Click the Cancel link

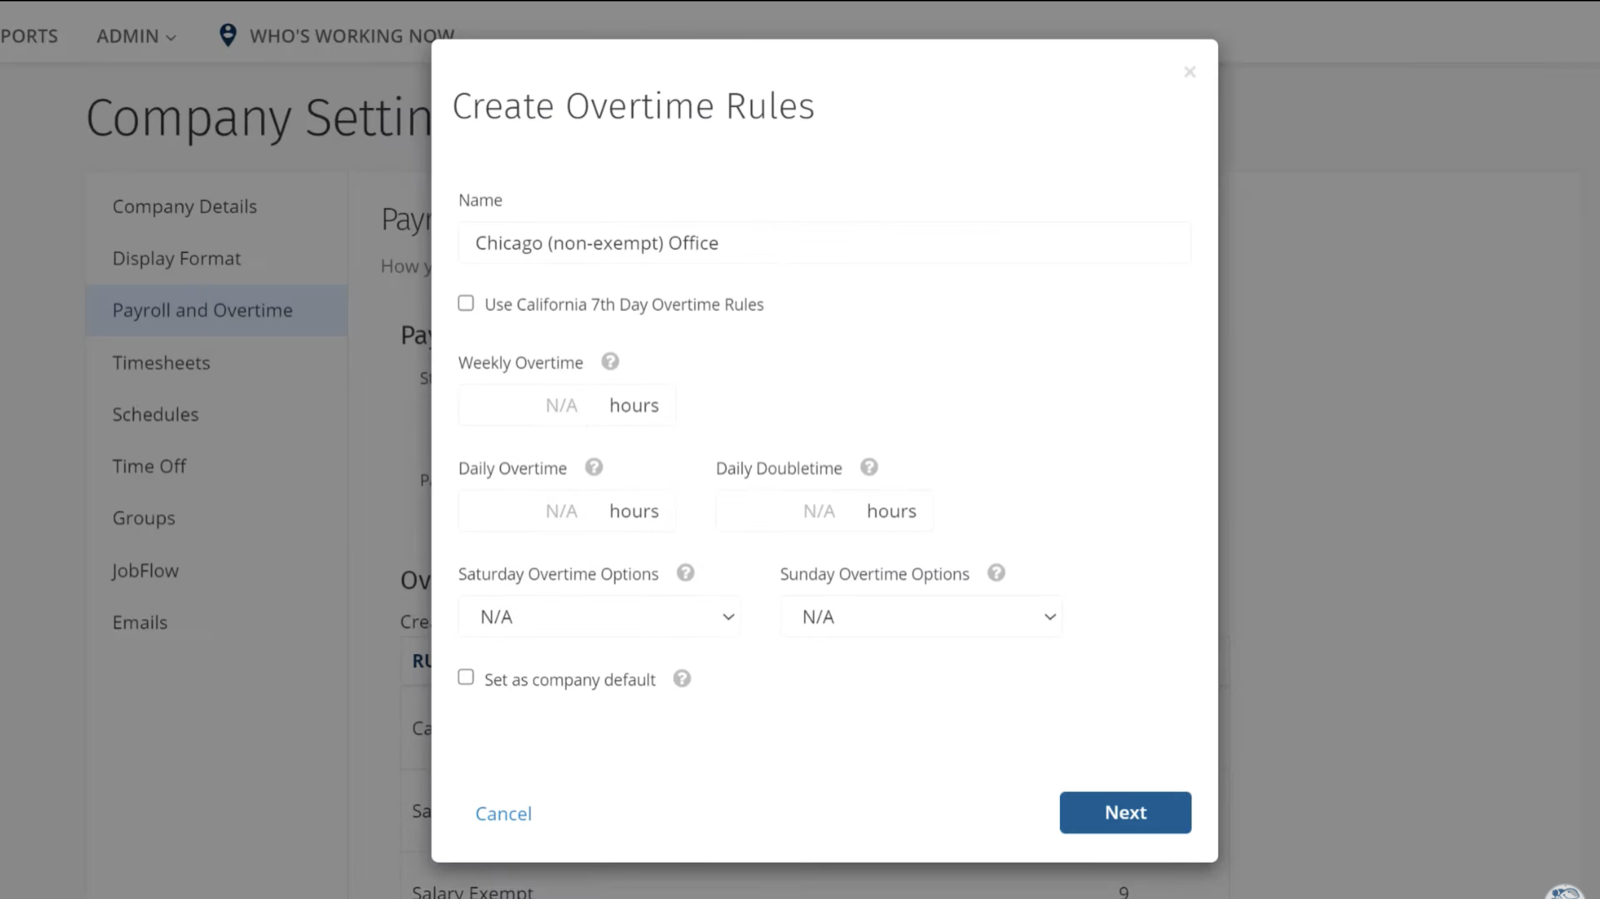click(x=503, y=814)
